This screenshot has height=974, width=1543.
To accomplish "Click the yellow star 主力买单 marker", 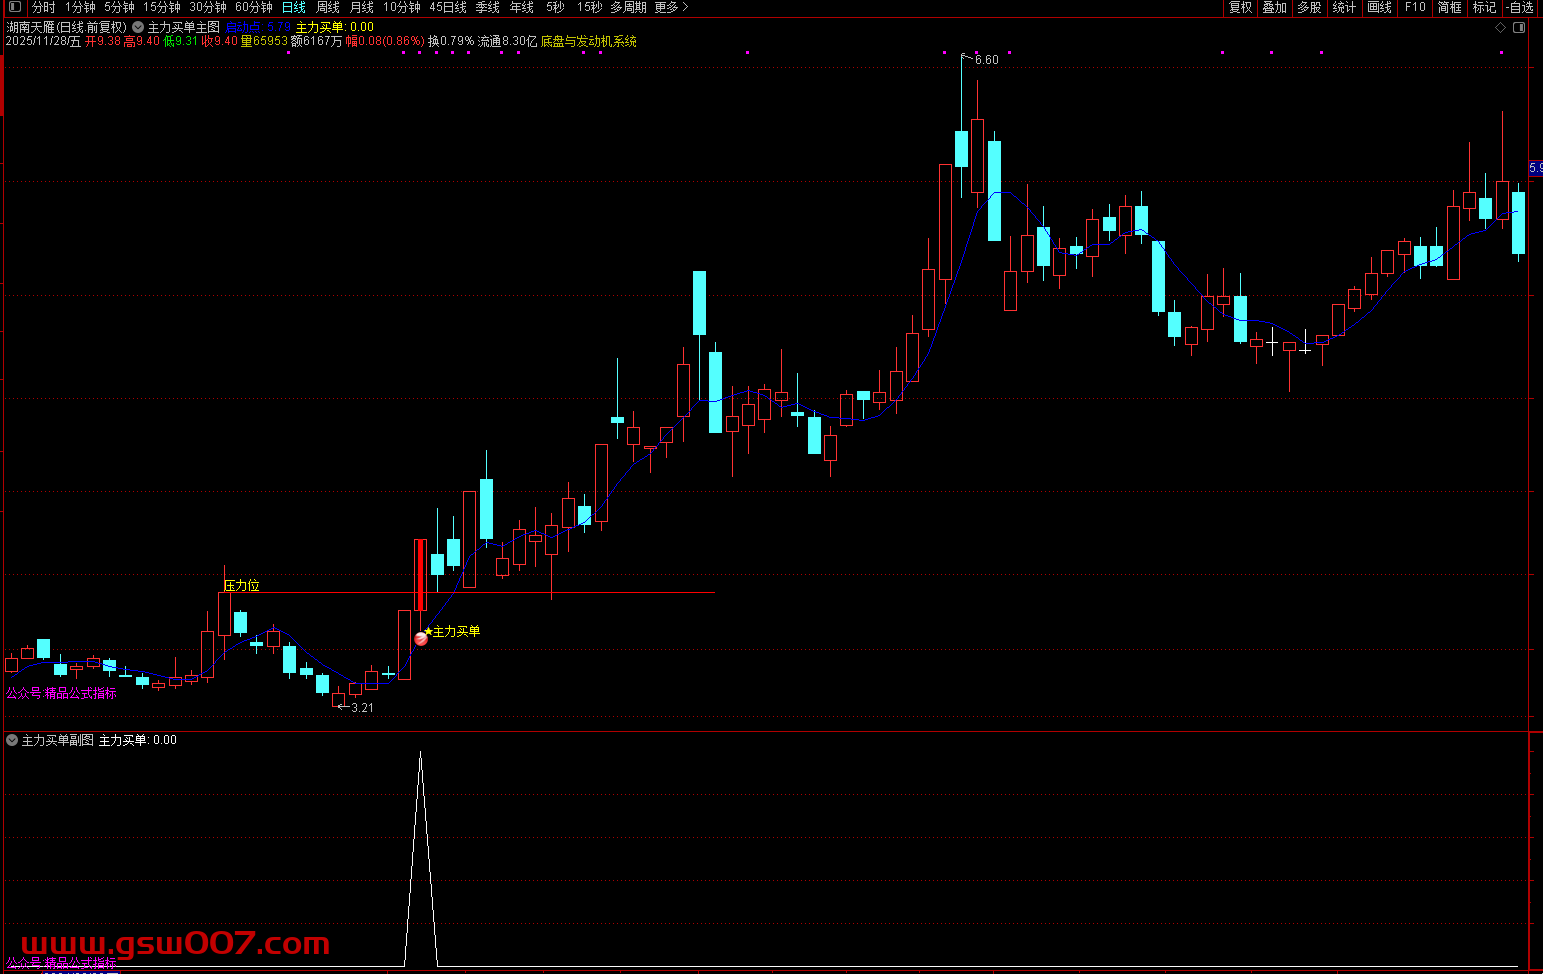I will click(x=429, y=631).
